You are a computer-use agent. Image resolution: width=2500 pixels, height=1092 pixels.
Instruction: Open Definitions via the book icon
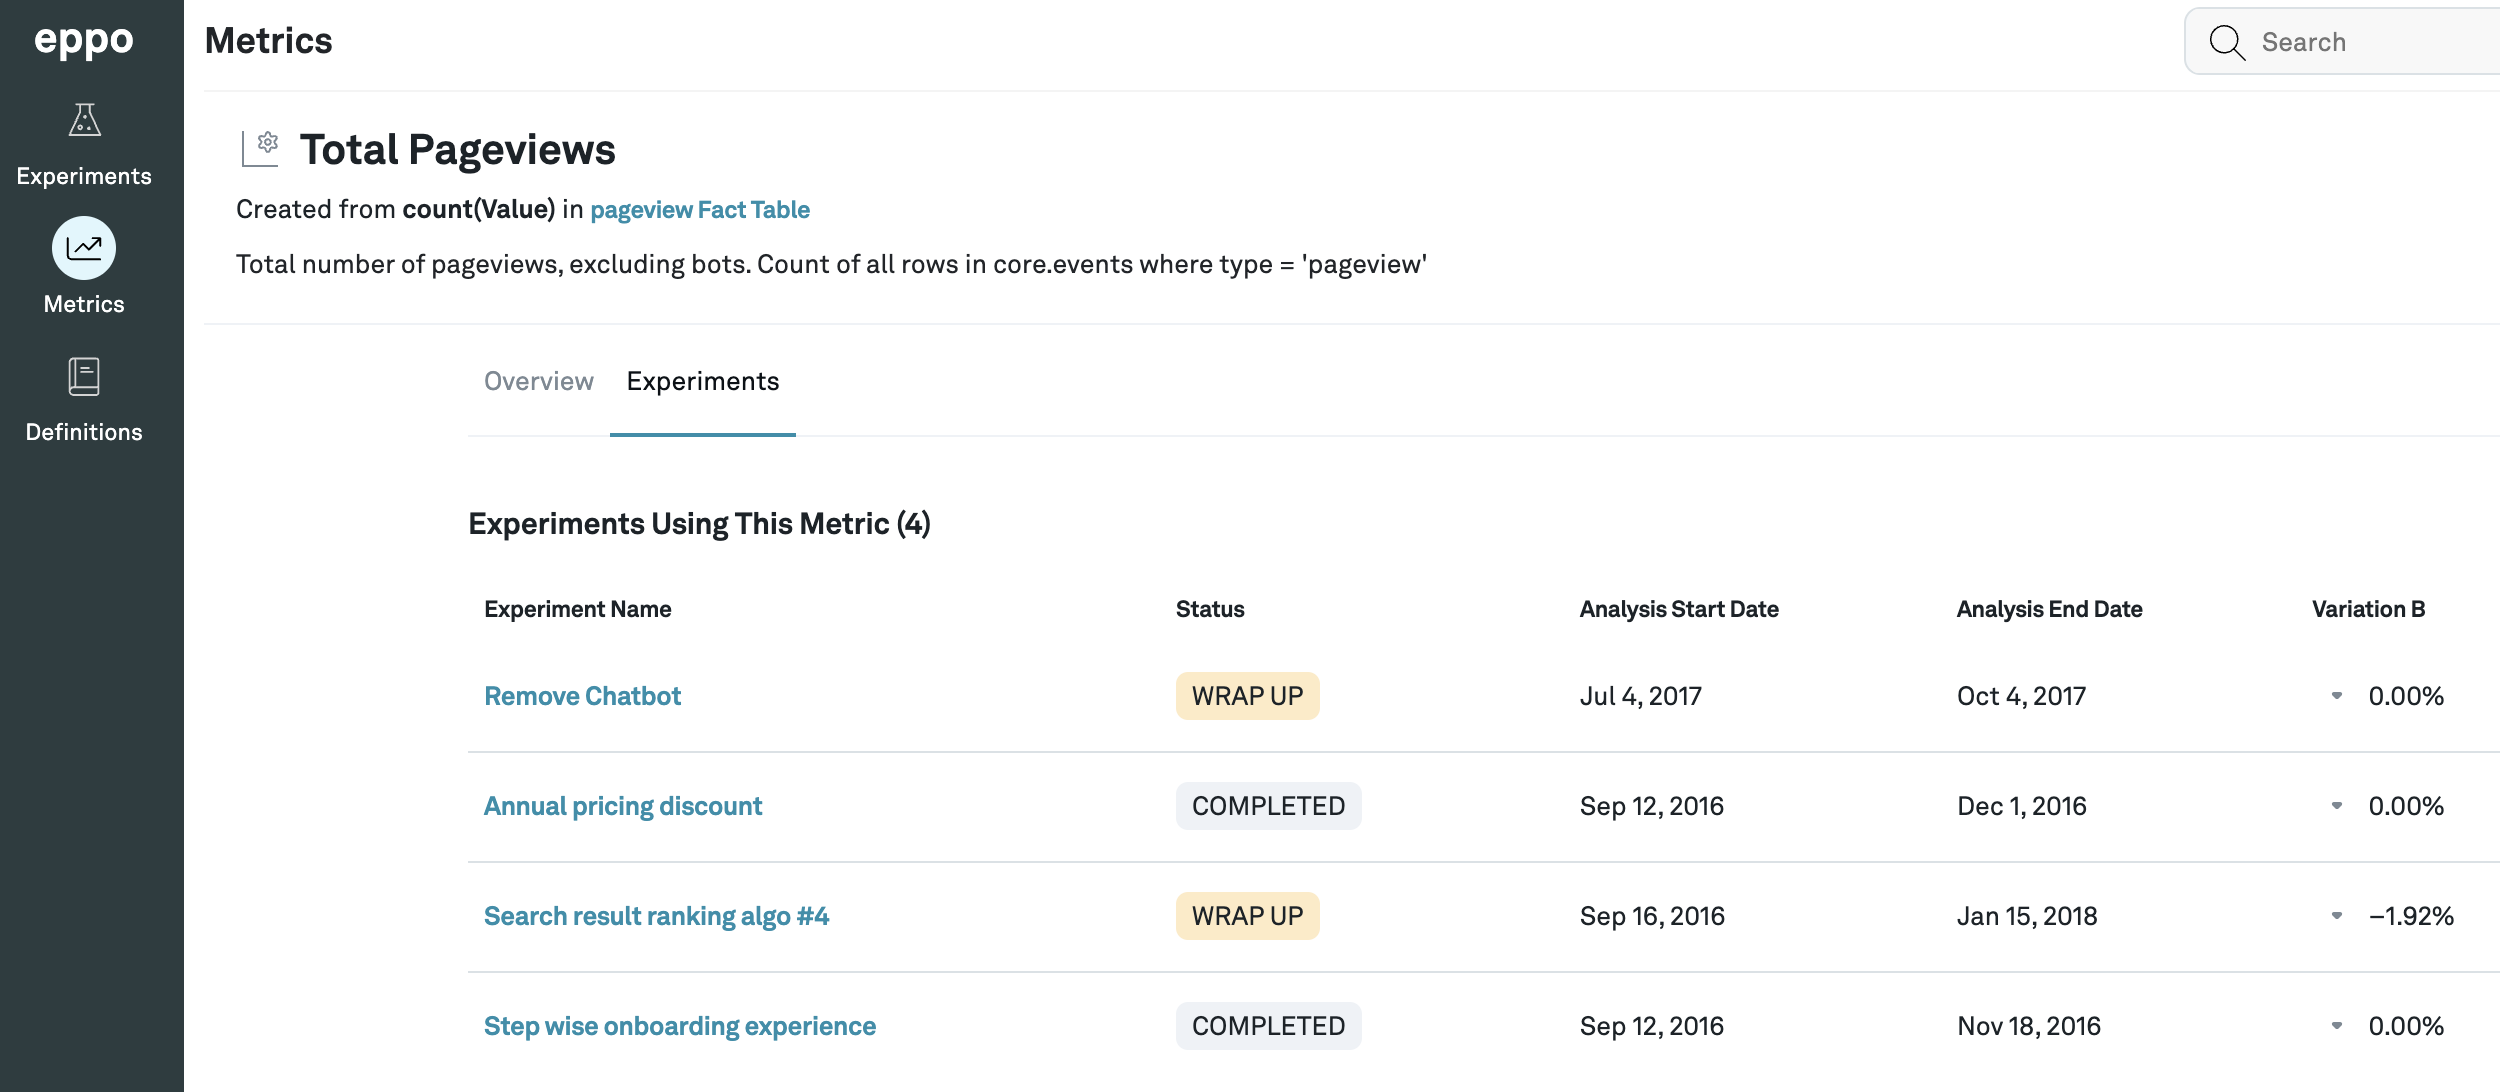click(x=84, y=377)
